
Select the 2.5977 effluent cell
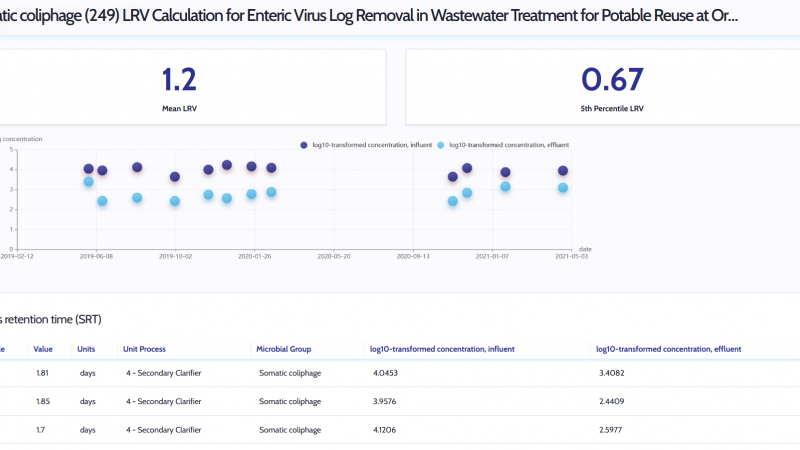(x=610, y=430)
